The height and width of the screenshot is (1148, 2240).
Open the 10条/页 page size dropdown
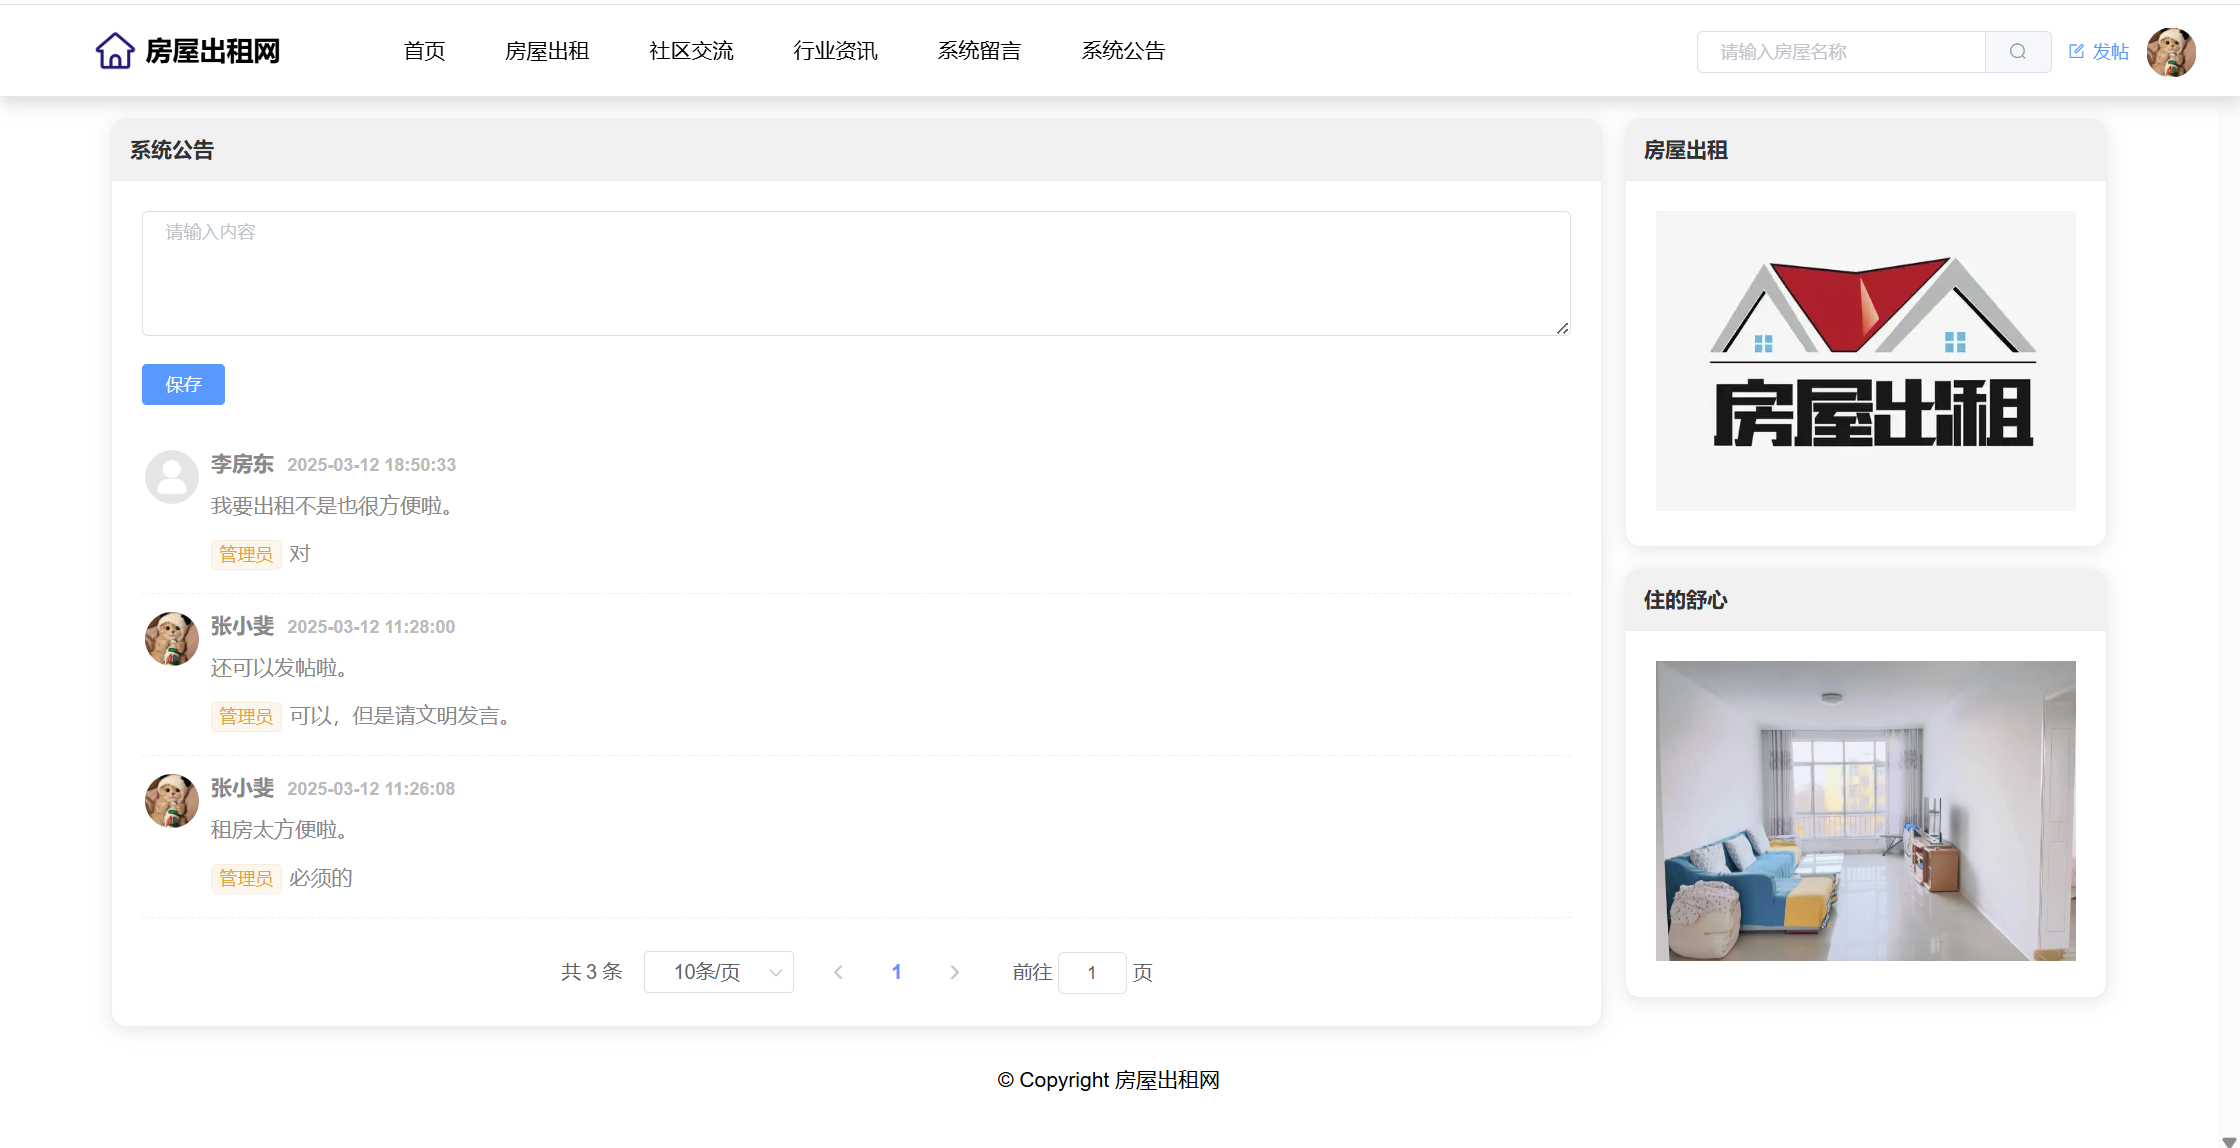click(718, 972)
